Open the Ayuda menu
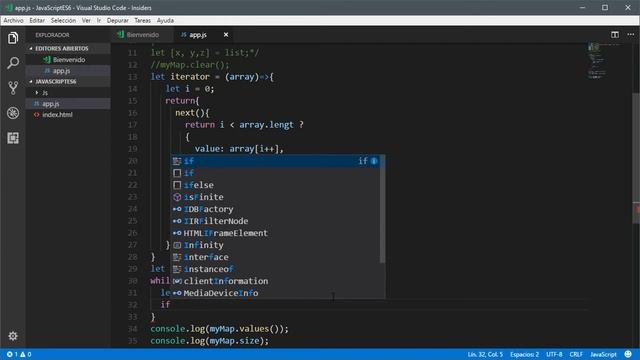640x360 pixels. 165,20
